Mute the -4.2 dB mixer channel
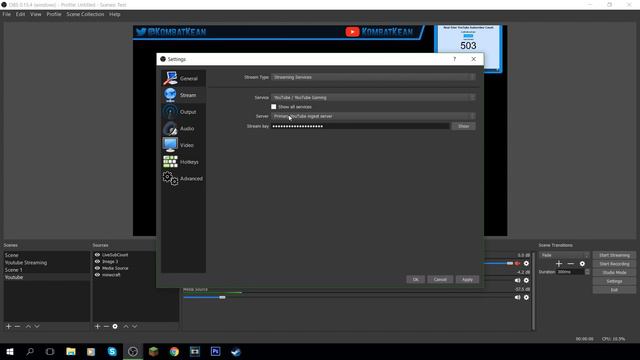Viewport: 640px width, 360px height. [x=518, y=280]
